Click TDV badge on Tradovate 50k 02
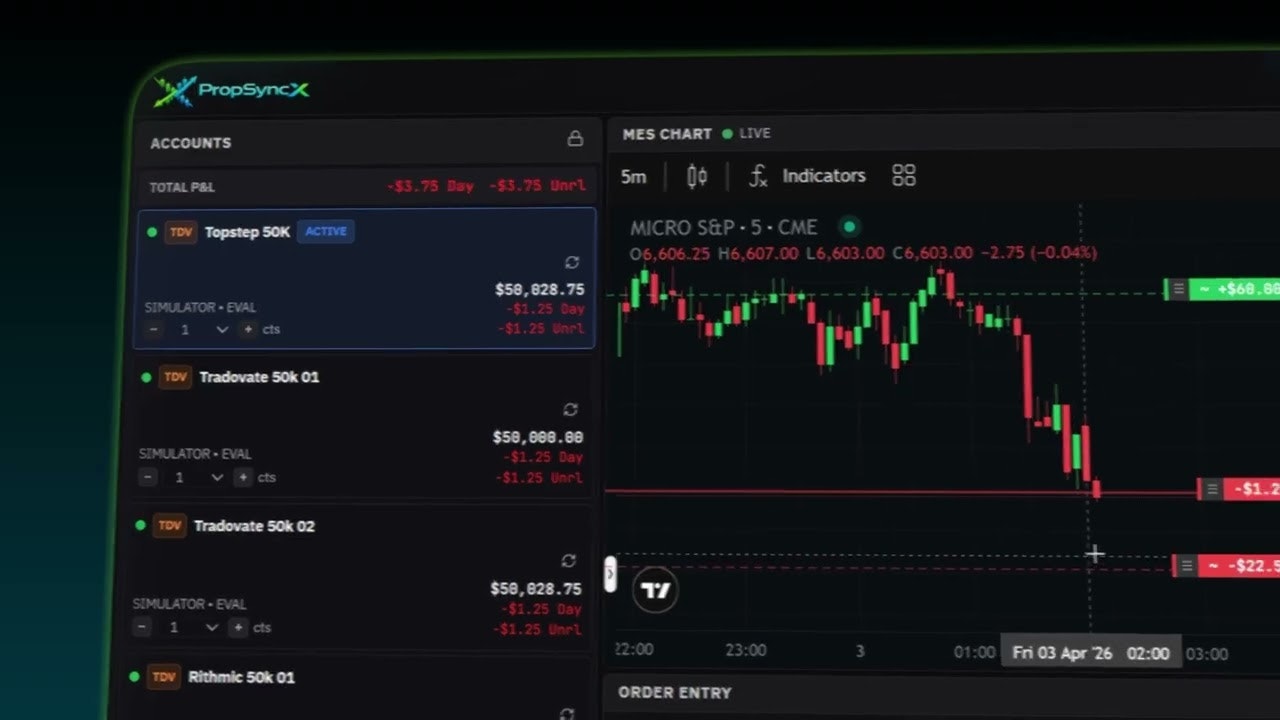 (169, 526)
